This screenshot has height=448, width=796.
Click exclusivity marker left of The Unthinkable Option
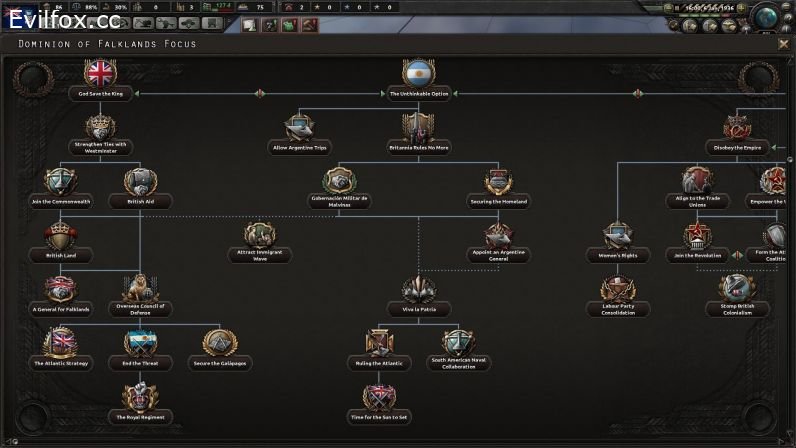(259, 94)
